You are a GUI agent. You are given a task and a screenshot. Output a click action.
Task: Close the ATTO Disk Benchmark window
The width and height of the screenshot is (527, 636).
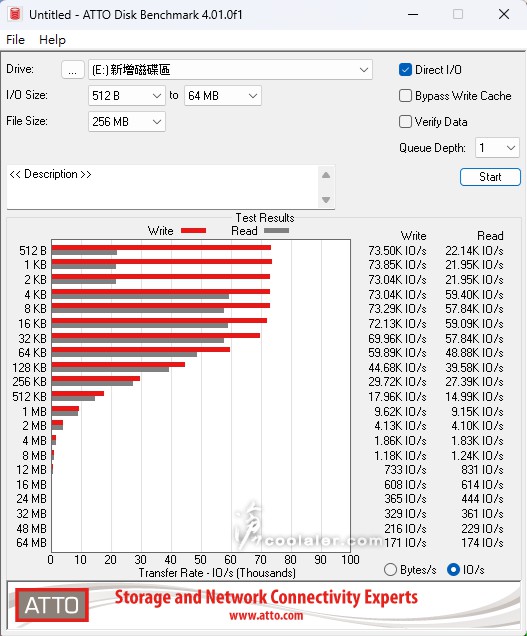[504, 15]
